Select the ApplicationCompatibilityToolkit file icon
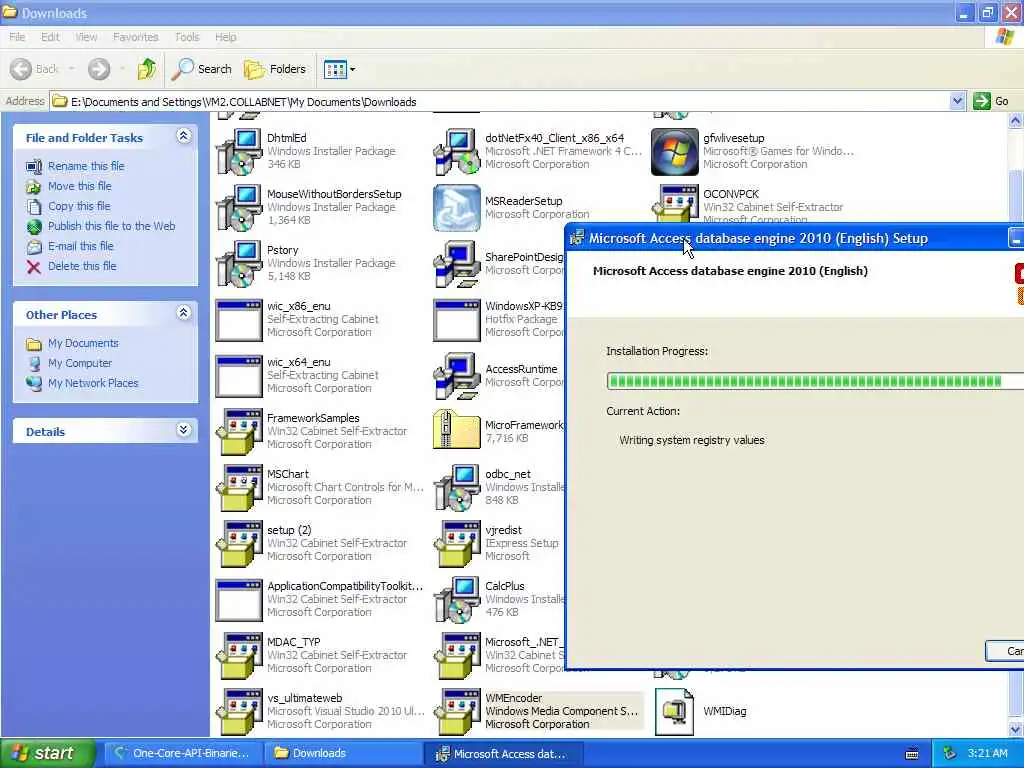Image resolution: width=1024 pixels, height=768 pixels. click(x=239, y=600)
